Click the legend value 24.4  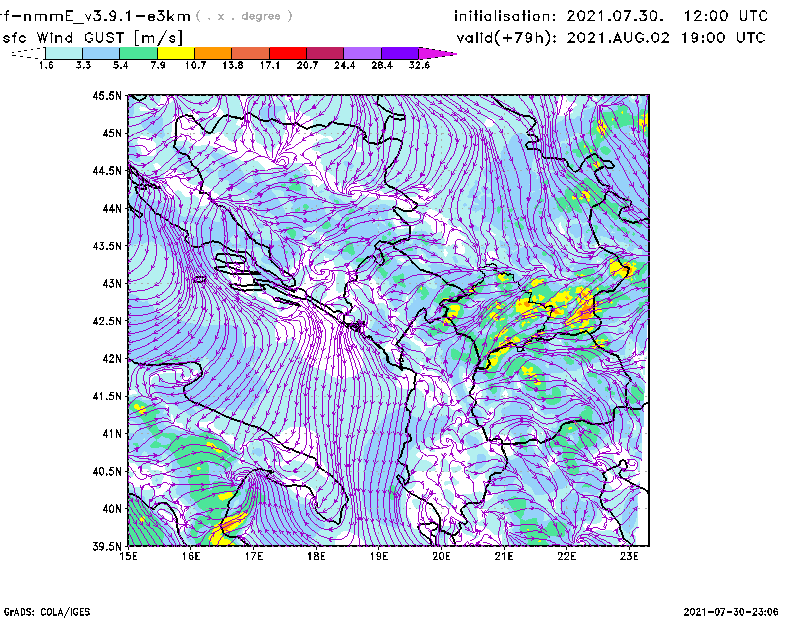[x=344, y=65]
